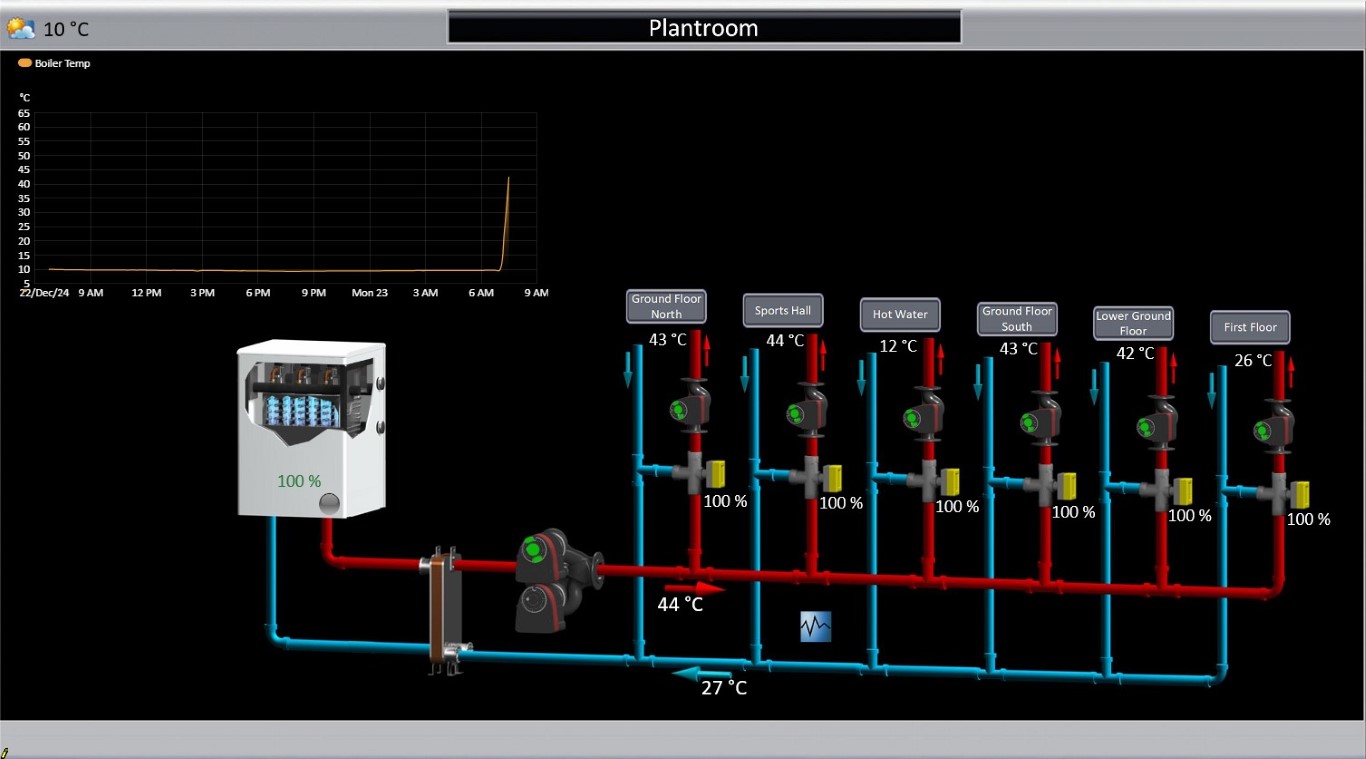Click the Plantroom title bar
The width and height of the screenshot is (1366, 759).
(704, 28)
